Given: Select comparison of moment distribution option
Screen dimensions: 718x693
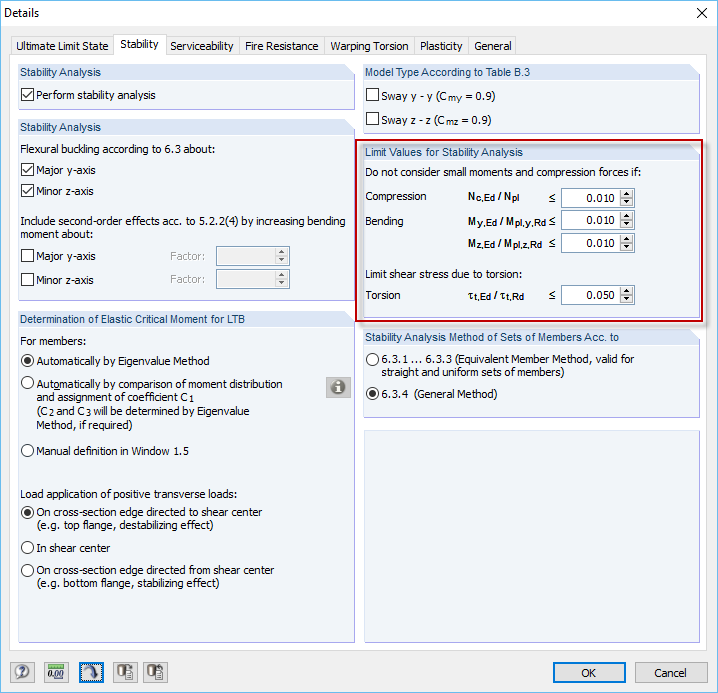Looking at the screenshot, I should coord(27,383).
